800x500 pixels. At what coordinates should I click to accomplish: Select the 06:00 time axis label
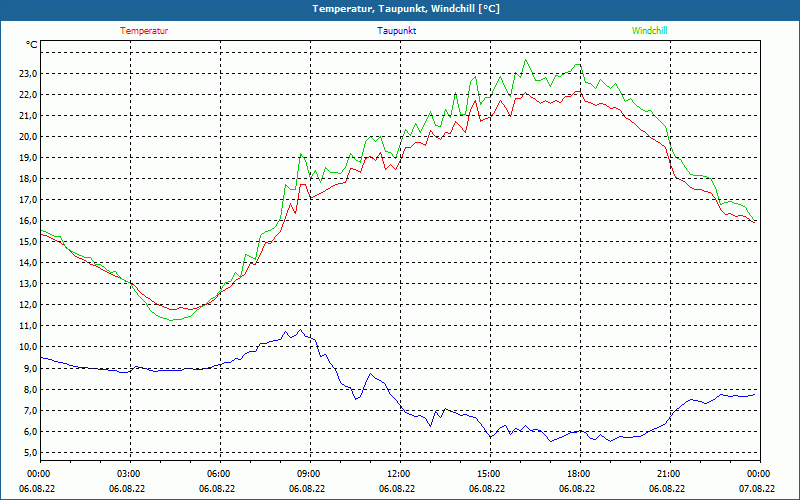219,474
